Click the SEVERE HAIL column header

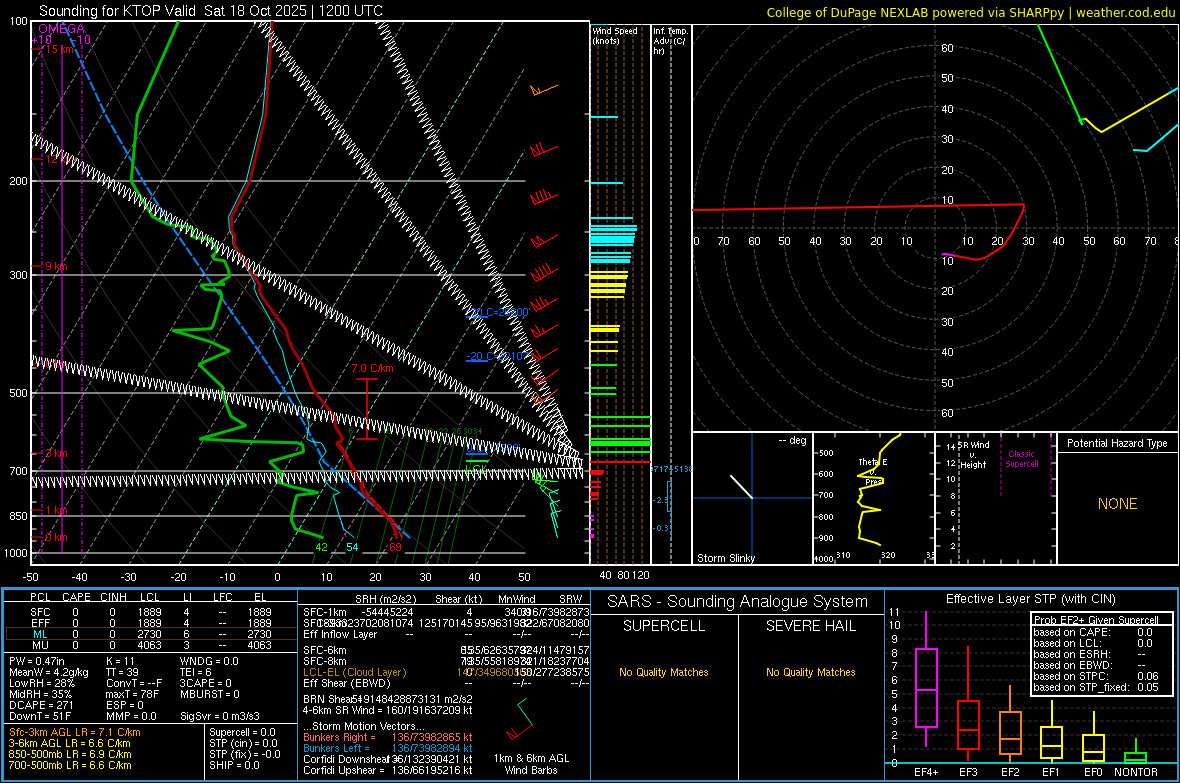point(810,626)
